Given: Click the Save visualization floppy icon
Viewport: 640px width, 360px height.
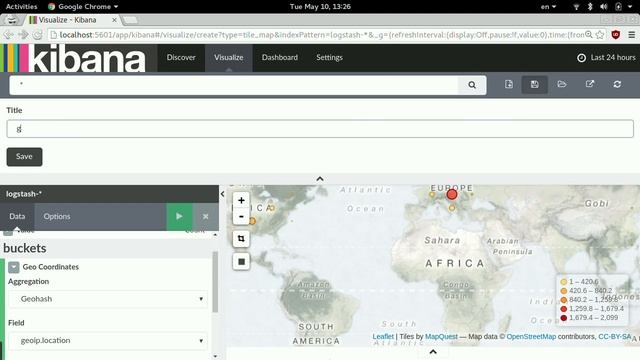Looking at the screenshot, I should 534,84.
